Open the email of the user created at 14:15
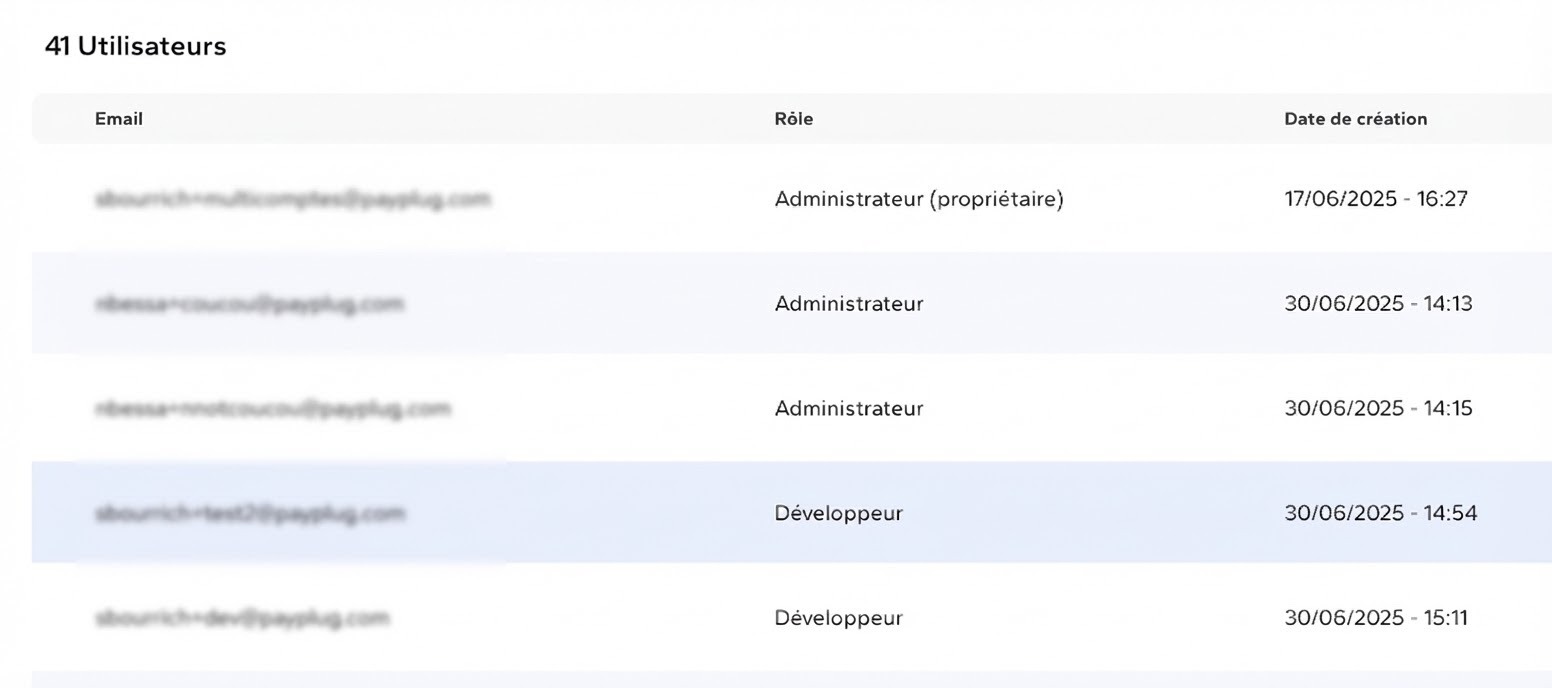This screenshot has width=1552, height=688. click(x=272, y=409)
